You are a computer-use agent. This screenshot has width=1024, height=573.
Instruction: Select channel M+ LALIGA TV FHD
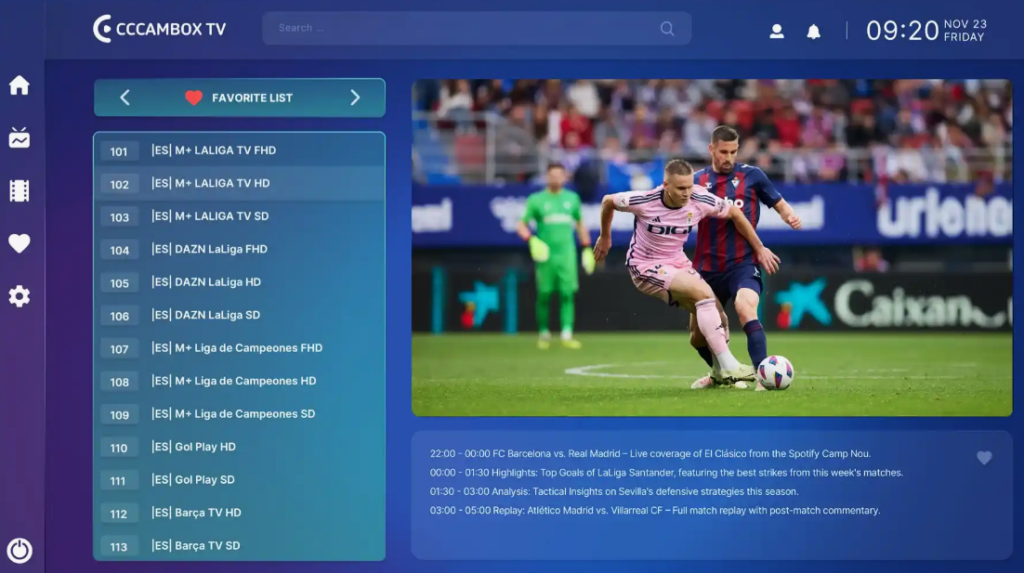[x=239, y=150]
